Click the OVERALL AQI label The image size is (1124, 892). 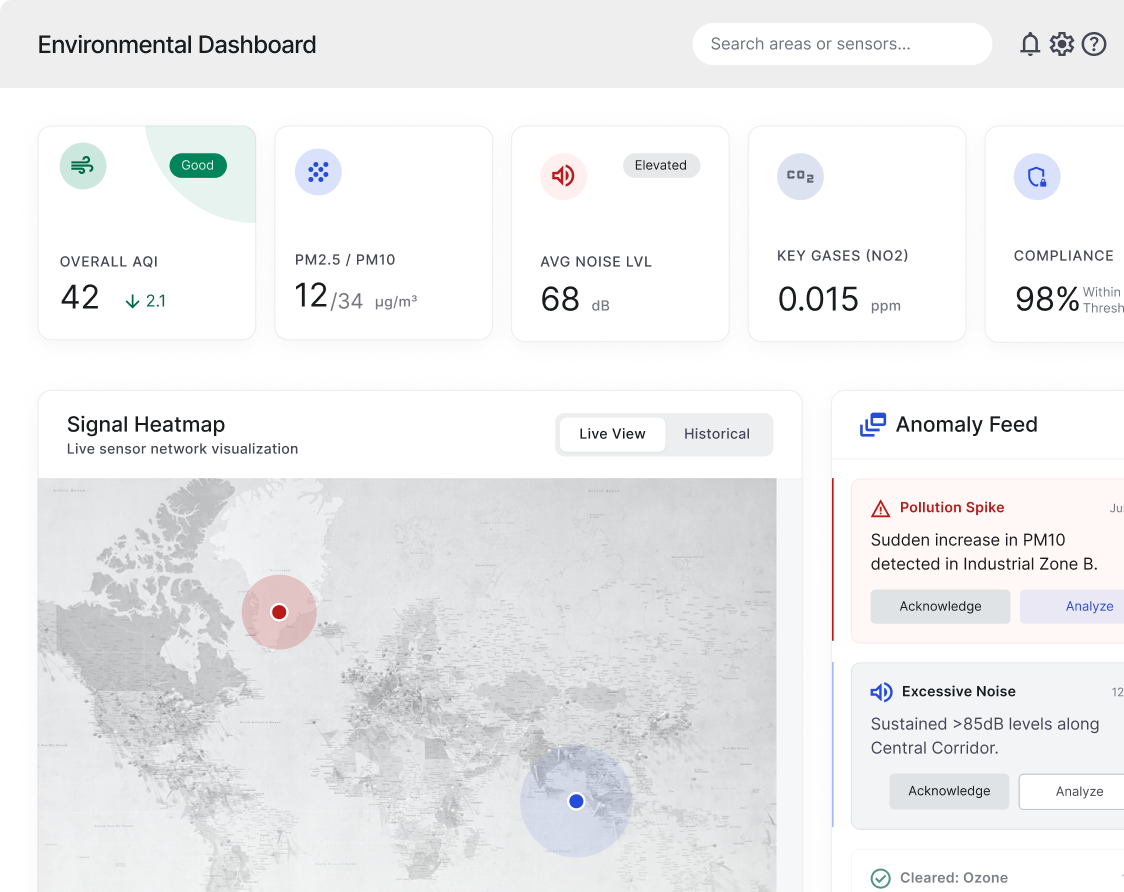(109, 262)
